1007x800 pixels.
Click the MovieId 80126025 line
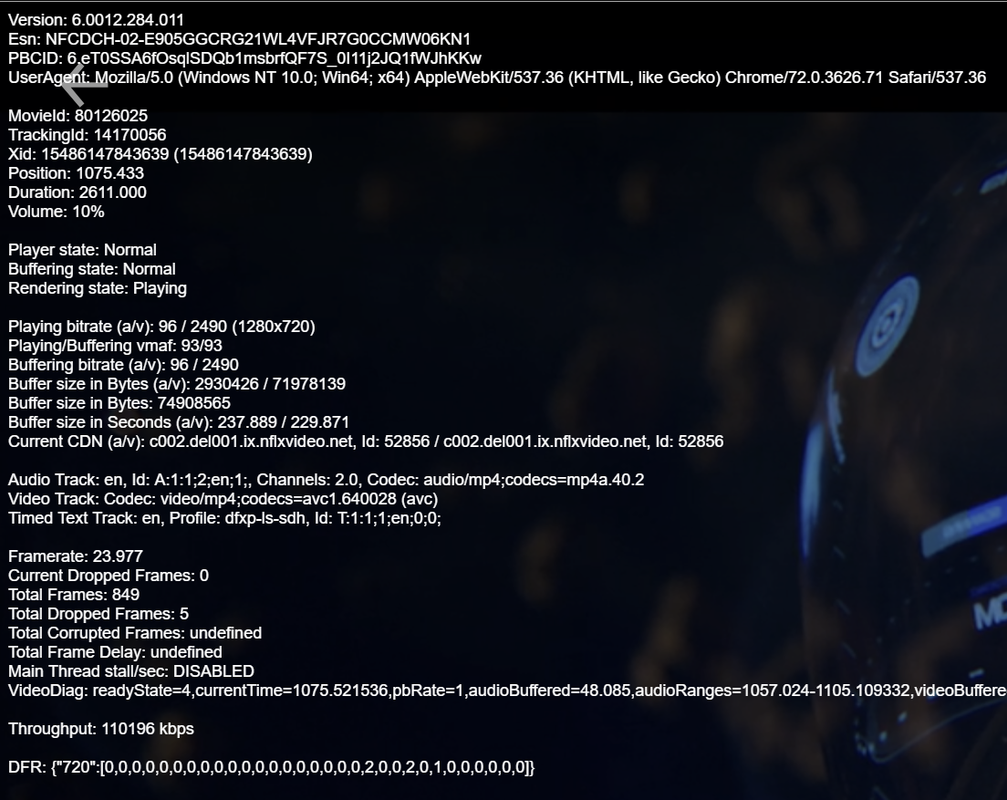click(x=78, y=116)
